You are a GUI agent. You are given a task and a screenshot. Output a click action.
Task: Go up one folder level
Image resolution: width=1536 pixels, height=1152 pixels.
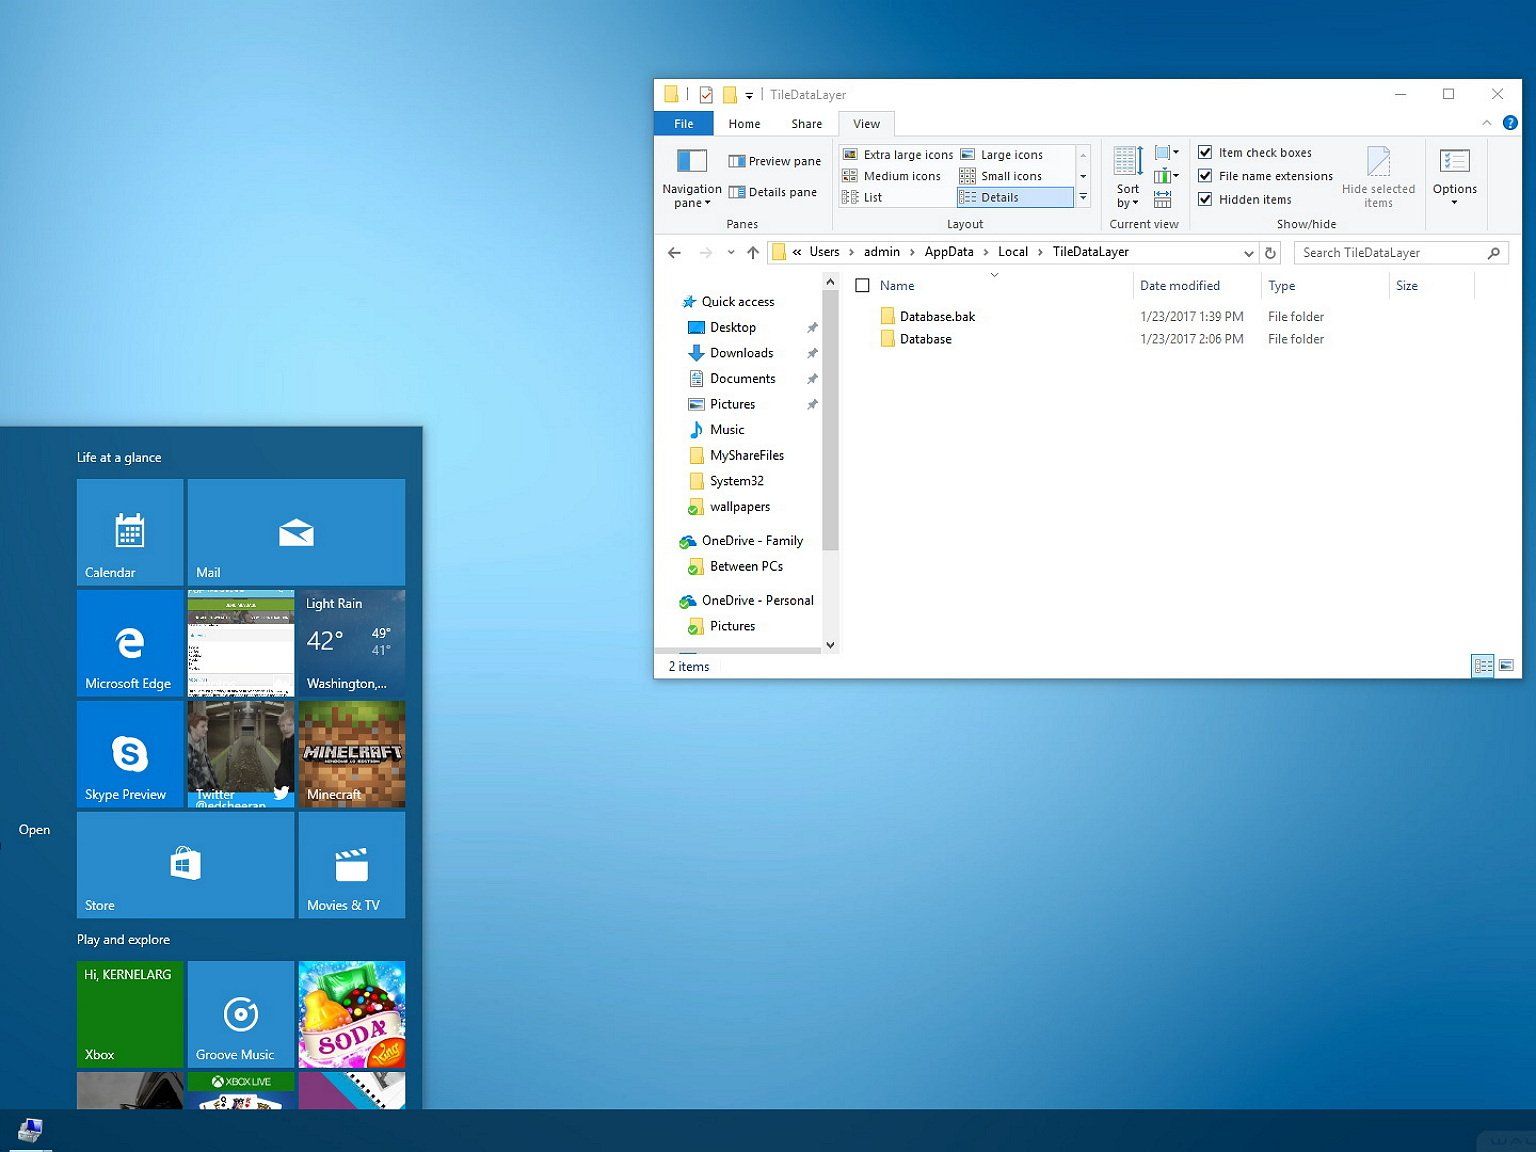click(753, 253)
